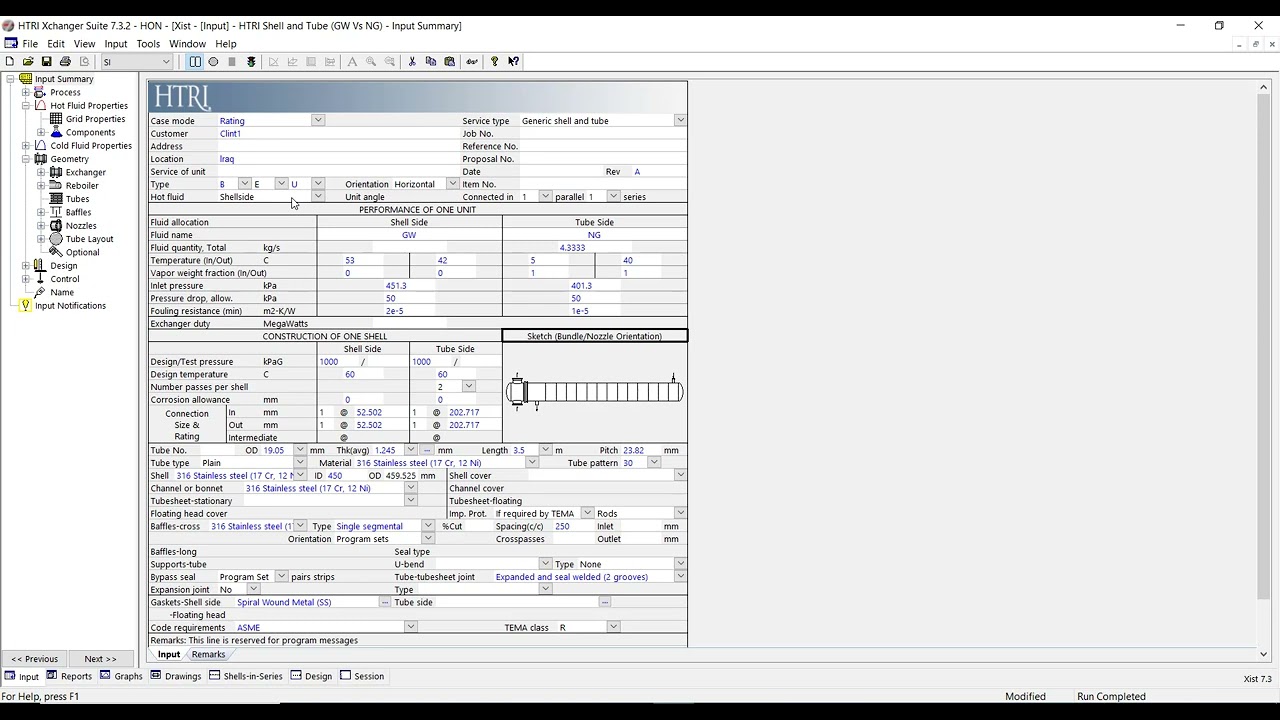This screenshot has height=720, width=1280.
Task: Select the Process icon in the tree
Action: tap(40, 92)
